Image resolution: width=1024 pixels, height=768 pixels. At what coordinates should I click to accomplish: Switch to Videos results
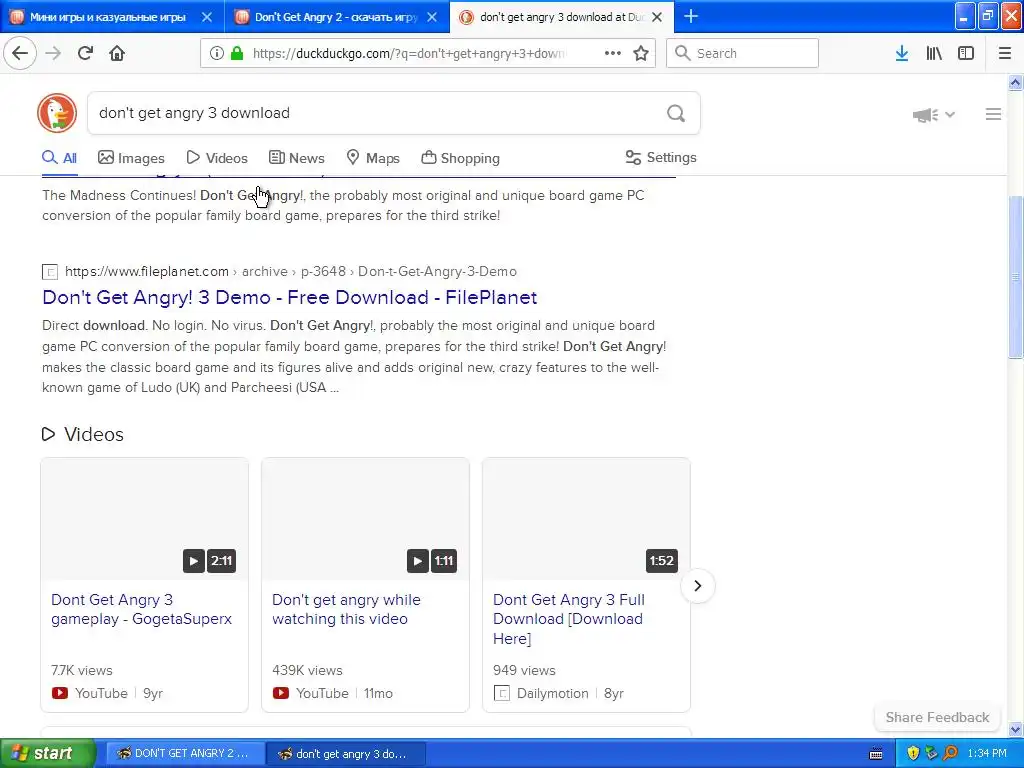[x=217, y=158]
